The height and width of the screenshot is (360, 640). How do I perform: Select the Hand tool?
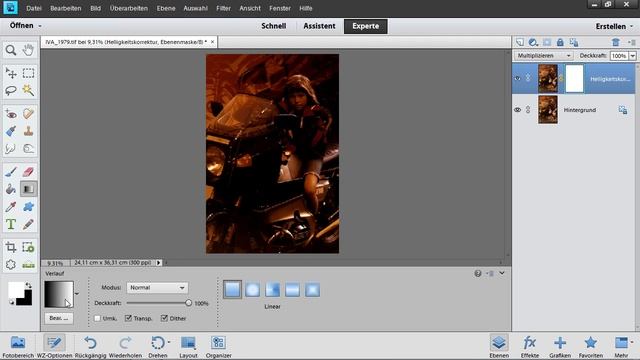28,50
